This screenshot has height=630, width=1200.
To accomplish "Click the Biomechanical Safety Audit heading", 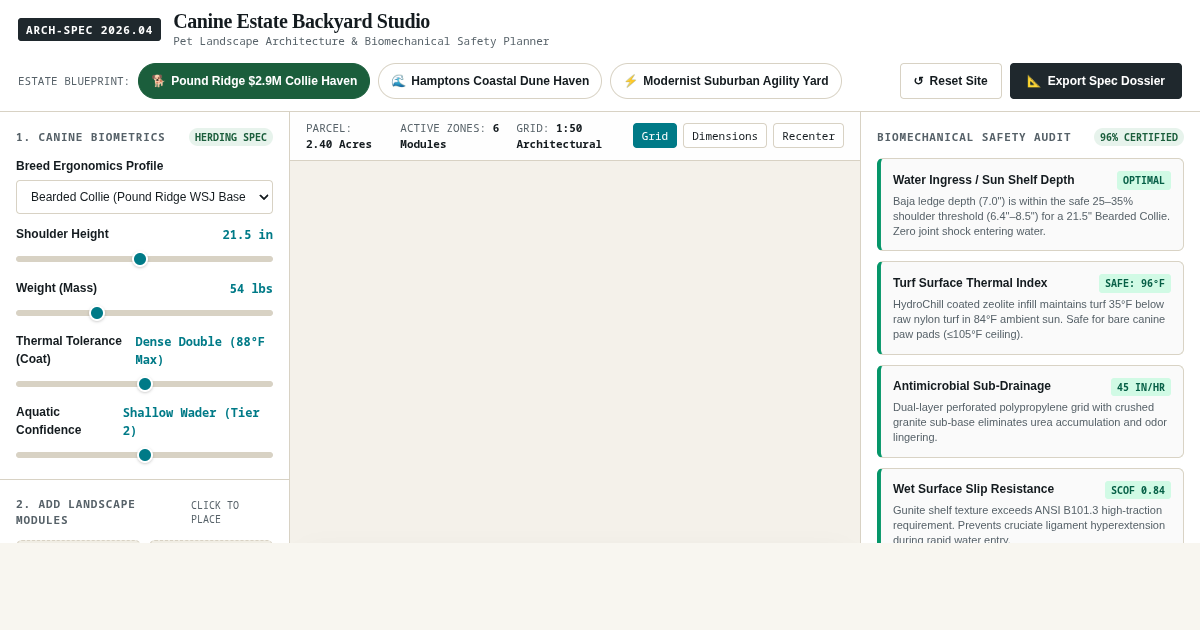I will coord(974,137).
